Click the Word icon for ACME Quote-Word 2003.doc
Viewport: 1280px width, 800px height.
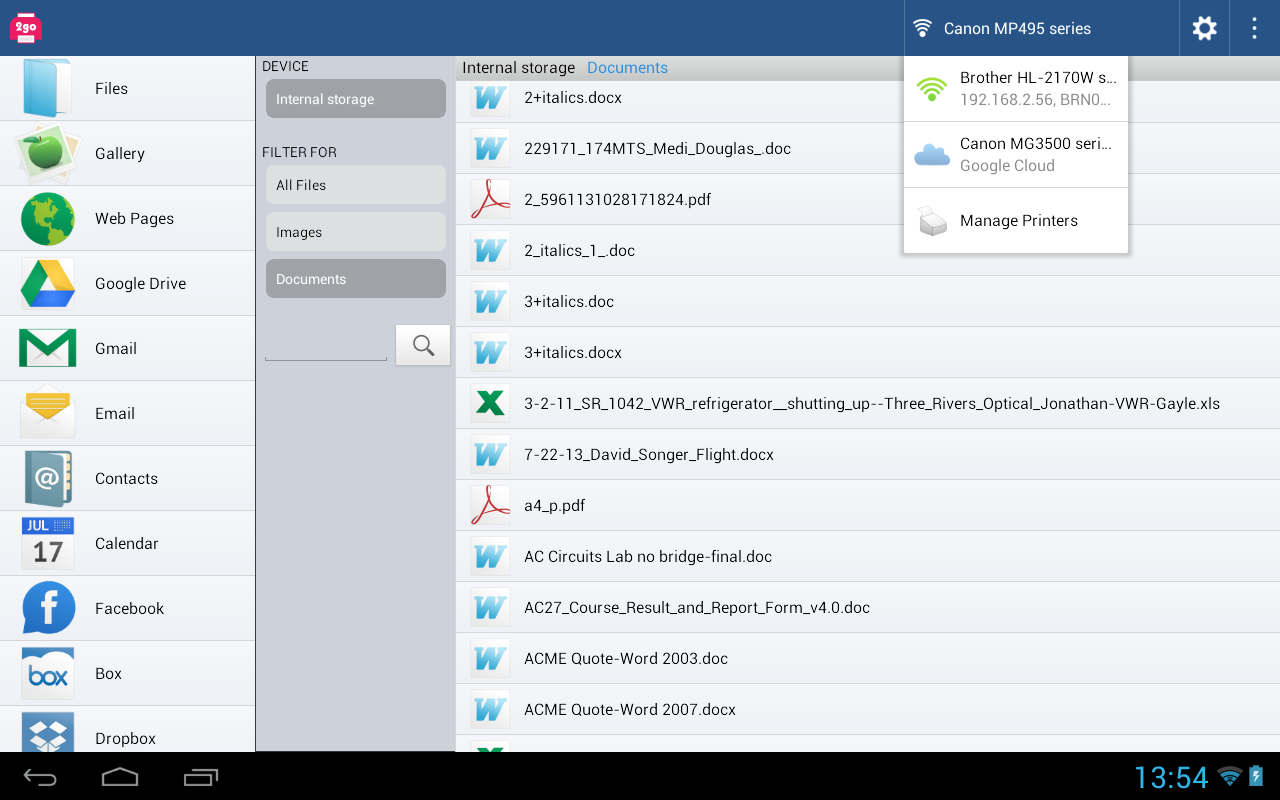pos(490,658)
